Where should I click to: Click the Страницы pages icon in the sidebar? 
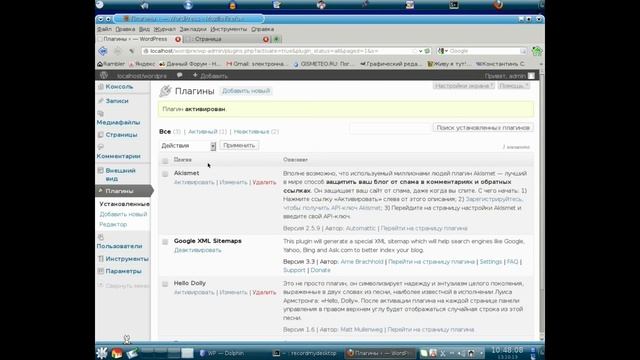tap(101, 135)
